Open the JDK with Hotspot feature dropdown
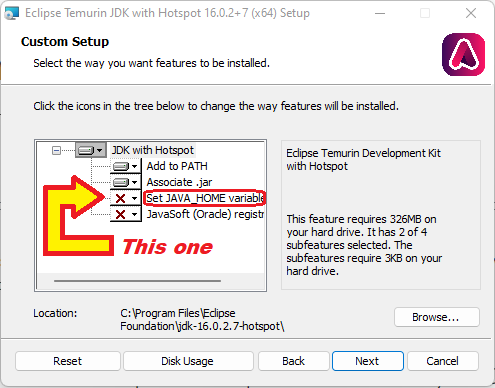495x388 pixels. [91, 150]
